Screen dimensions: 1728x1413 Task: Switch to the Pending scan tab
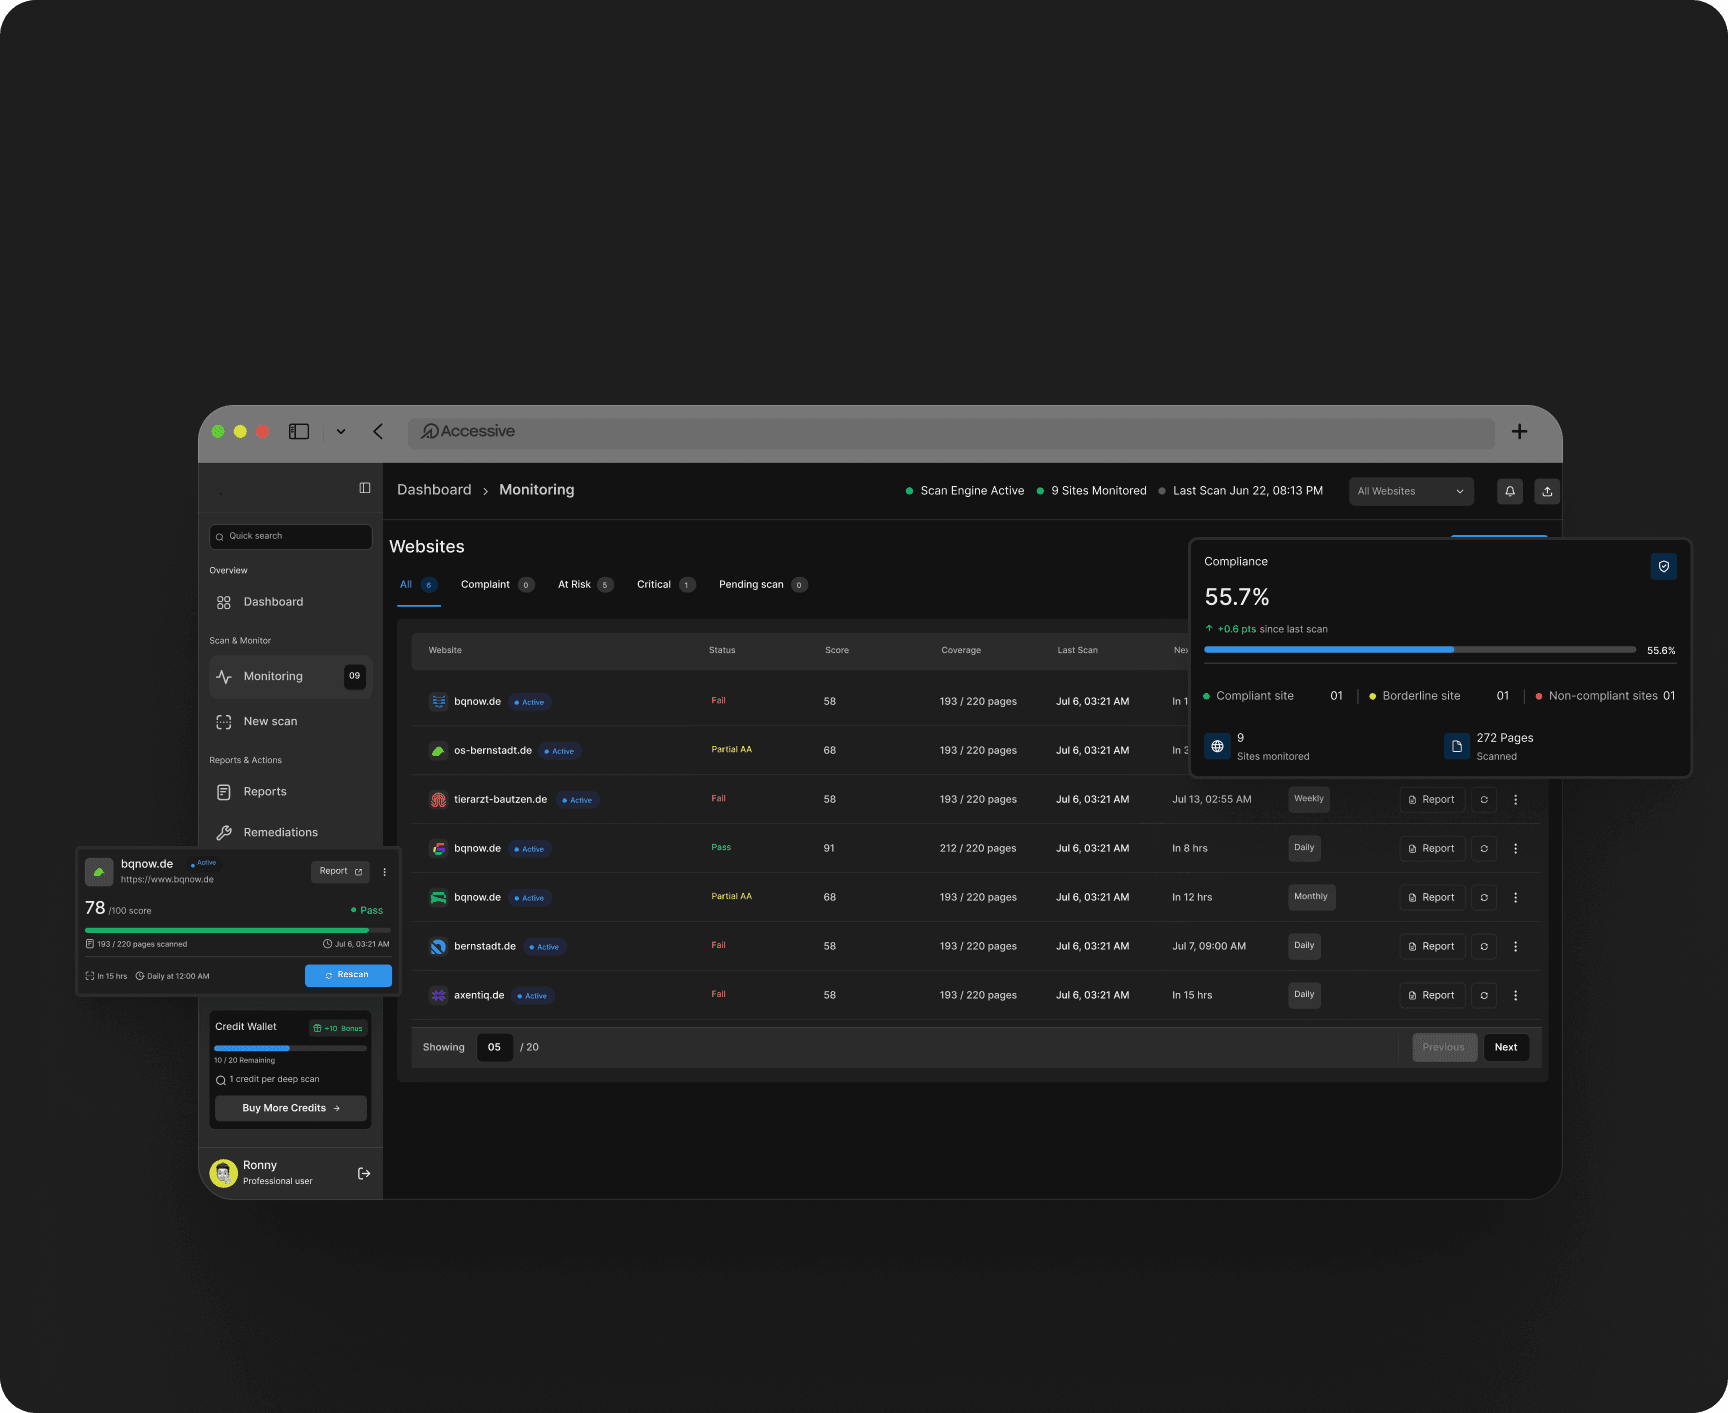point(762,585)
